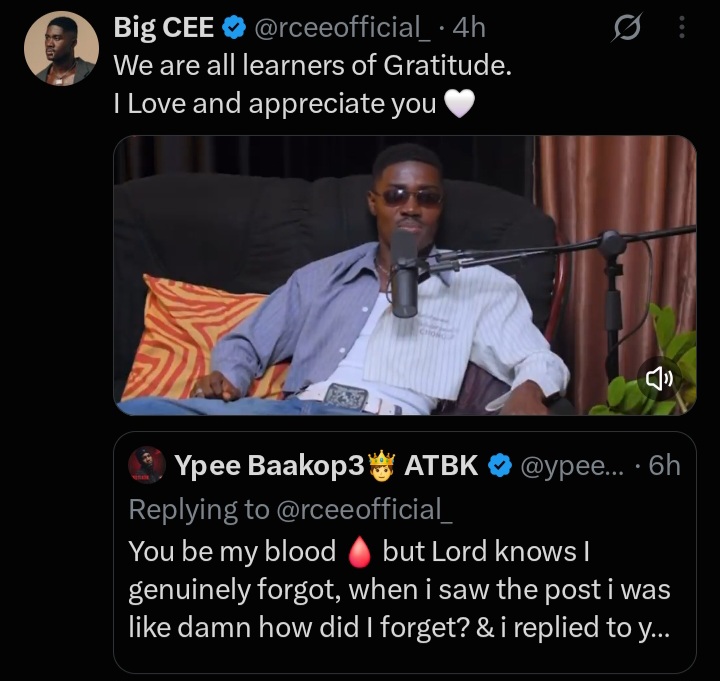The height and width of the screenshot is (681, 720).
Task: Open the @rceeofficial_ handle link
Action: coord(342,28)
